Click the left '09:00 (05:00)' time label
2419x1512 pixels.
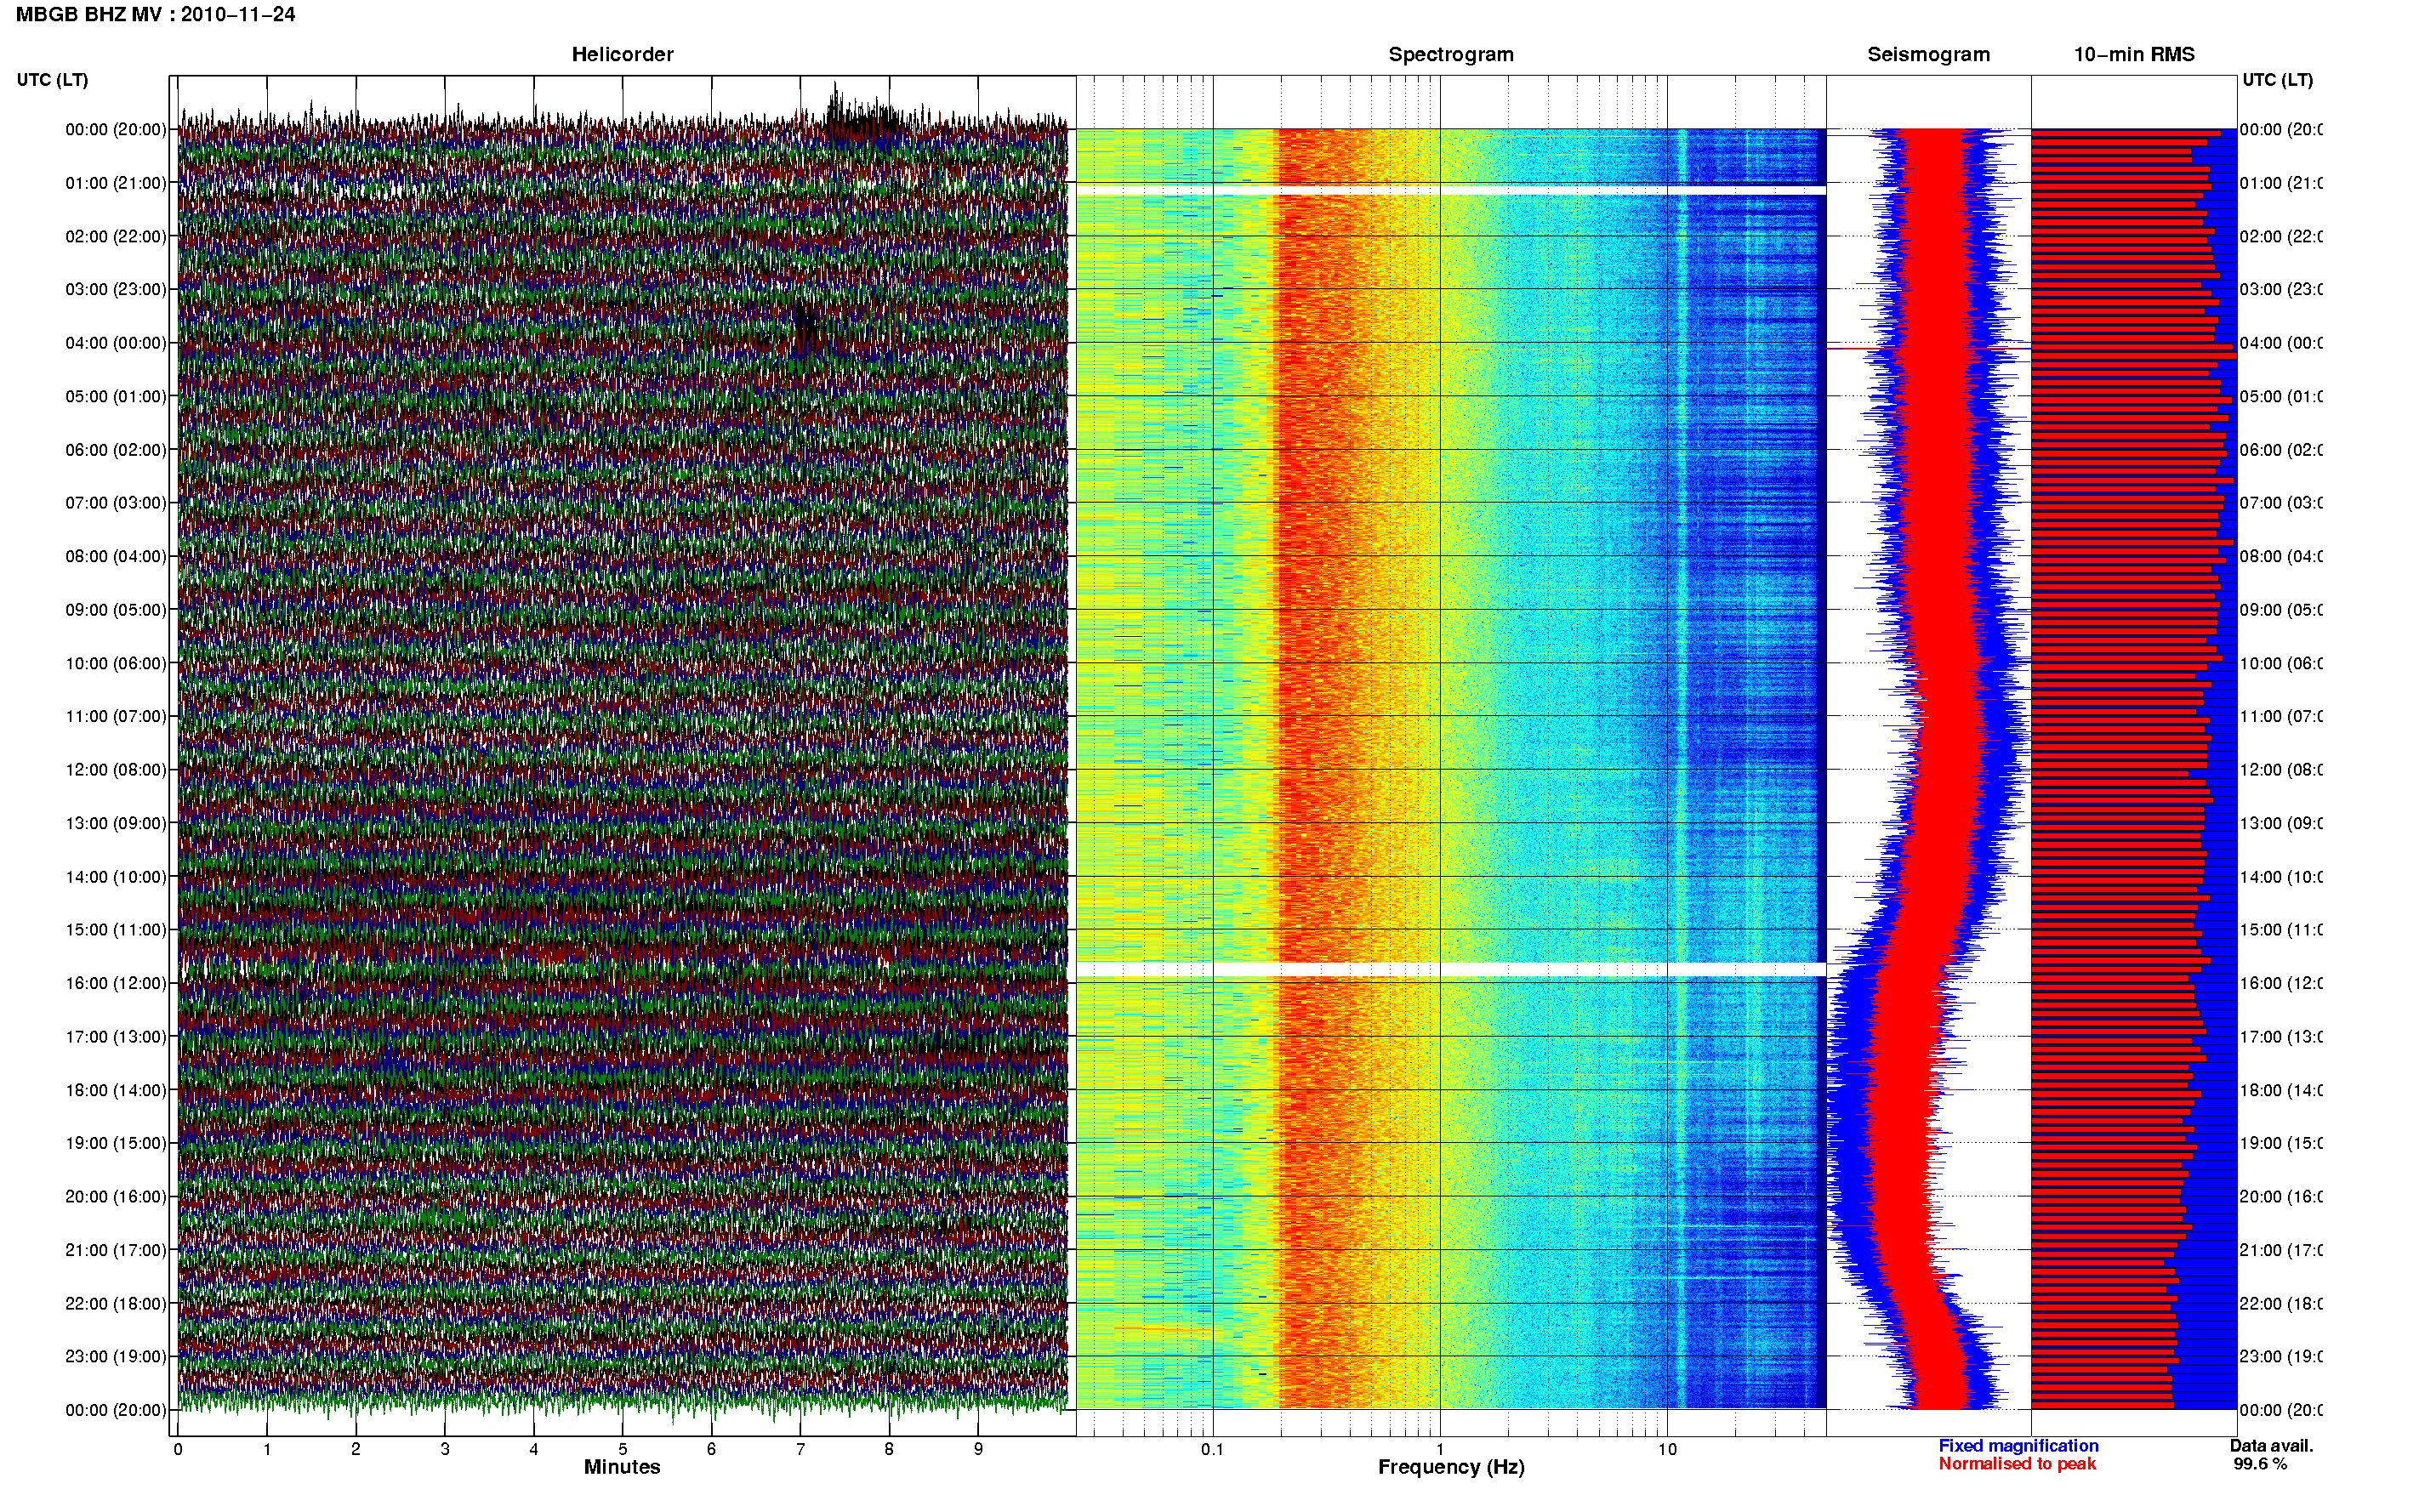click(116, 609)
